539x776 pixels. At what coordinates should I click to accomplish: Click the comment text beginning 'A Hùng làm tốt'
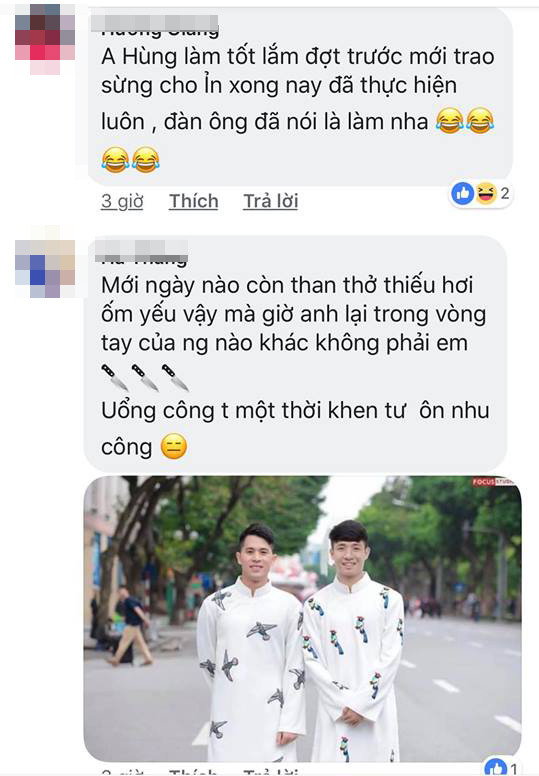[297, 89]
